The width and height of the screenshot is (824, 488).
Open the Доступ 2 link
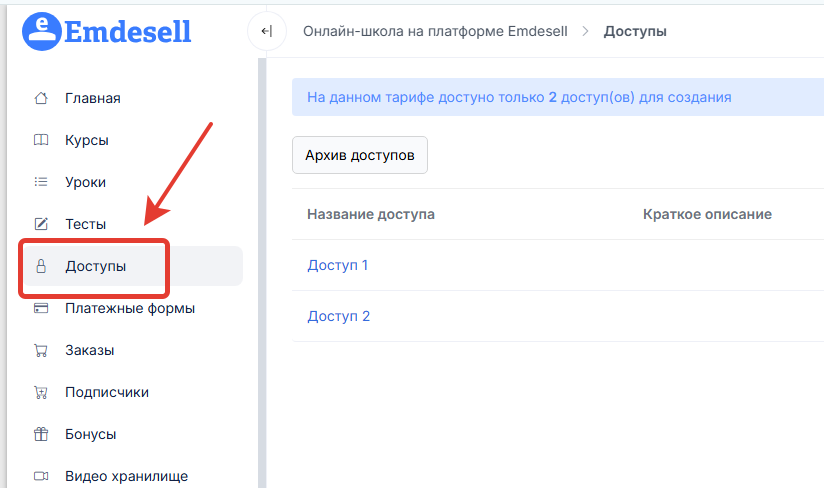338,316
